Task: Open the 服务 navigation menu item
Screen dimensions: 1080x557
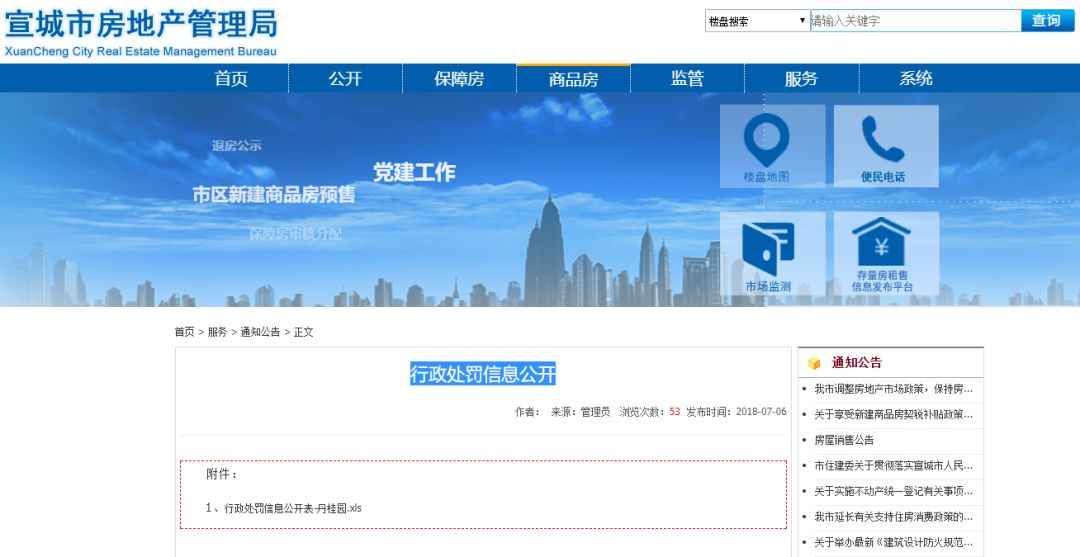Action: [801, 79]
